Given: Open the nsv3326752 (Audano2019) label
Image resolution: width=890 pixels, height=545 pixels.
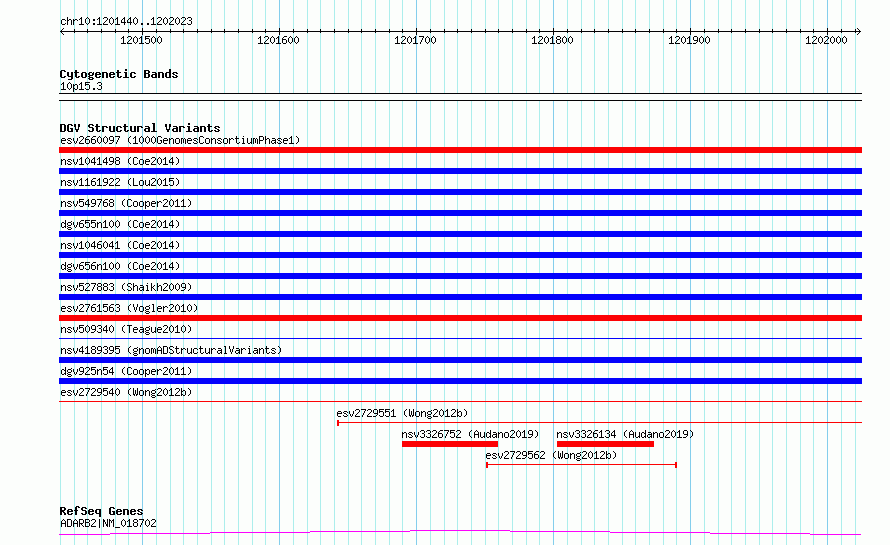Looking at the screenshot, I should [470, 434].
